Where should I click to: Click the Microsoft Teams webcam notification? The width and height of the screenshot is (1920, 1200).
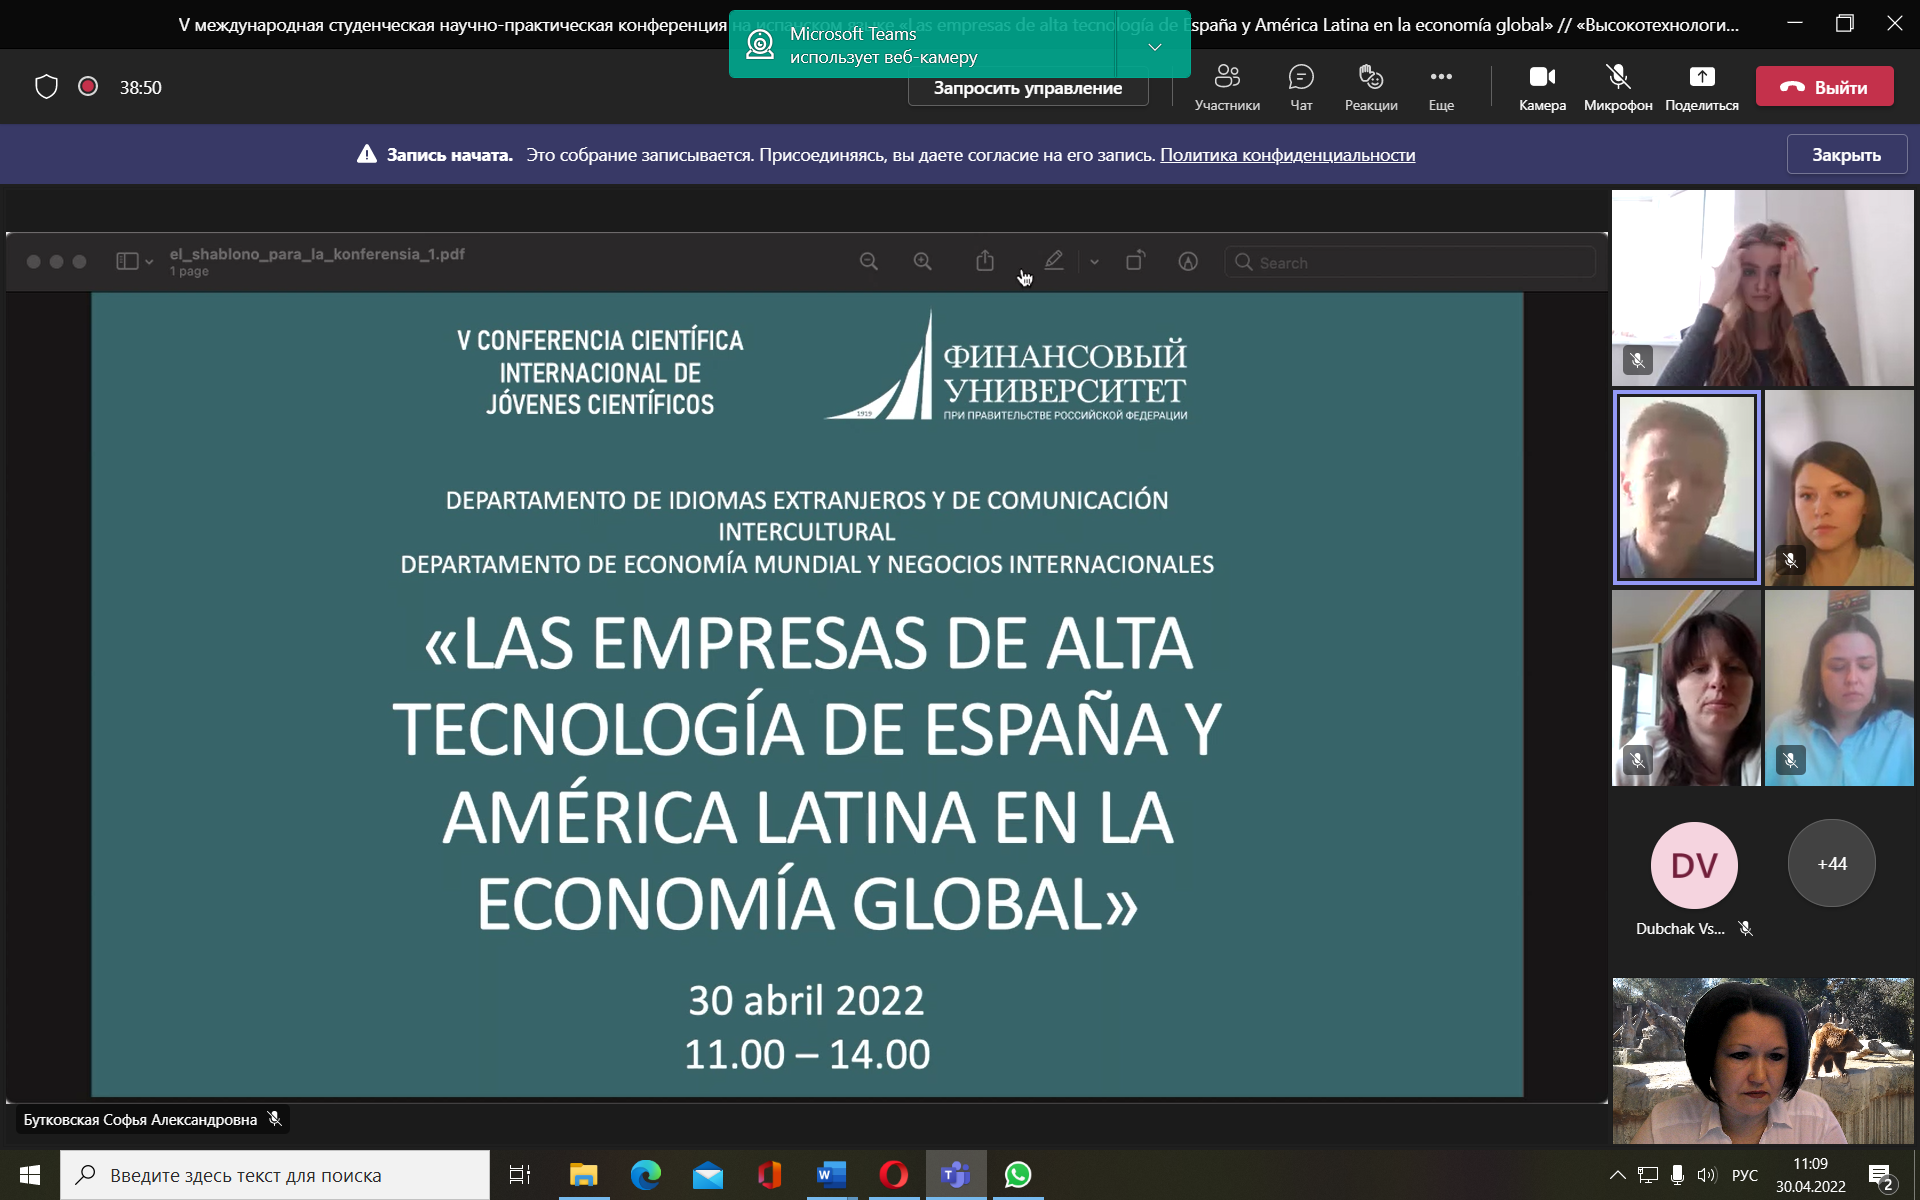pyautogui.click(x=922, y=45)
